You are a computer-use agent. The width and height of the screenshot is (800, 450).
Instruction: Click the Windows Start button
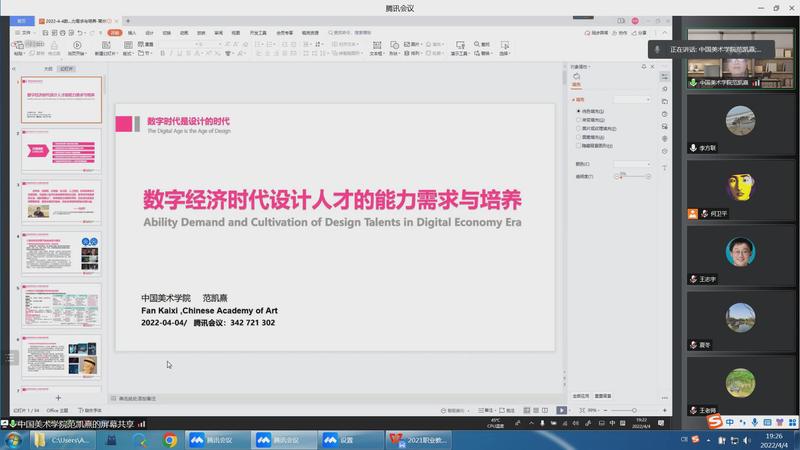click(x=13, y=439)
